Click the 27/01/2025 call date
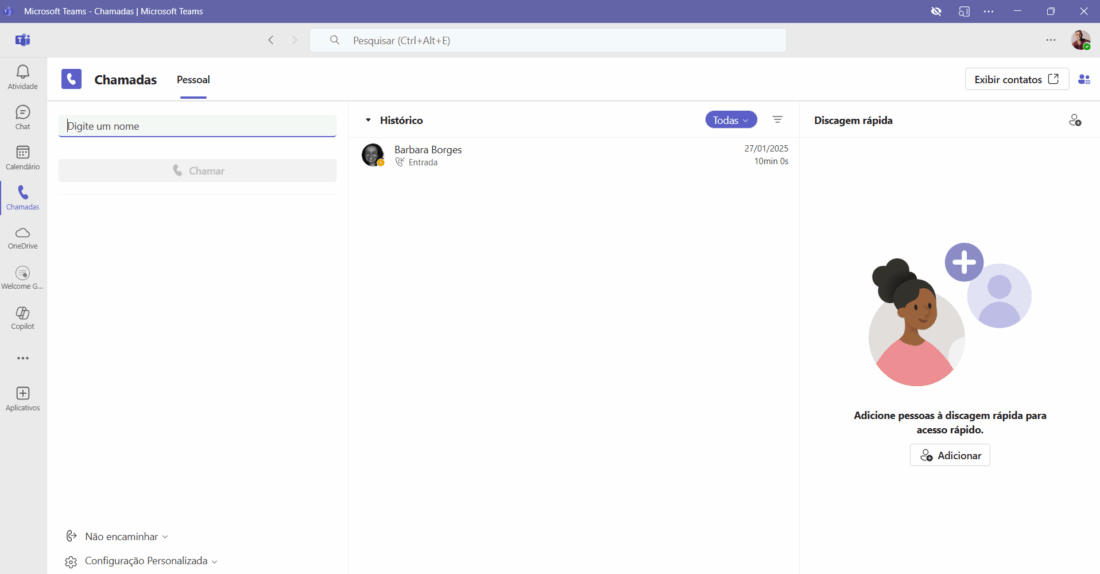Image resolution: width=1100 pixels, height=574 pixels. [766, 149]
